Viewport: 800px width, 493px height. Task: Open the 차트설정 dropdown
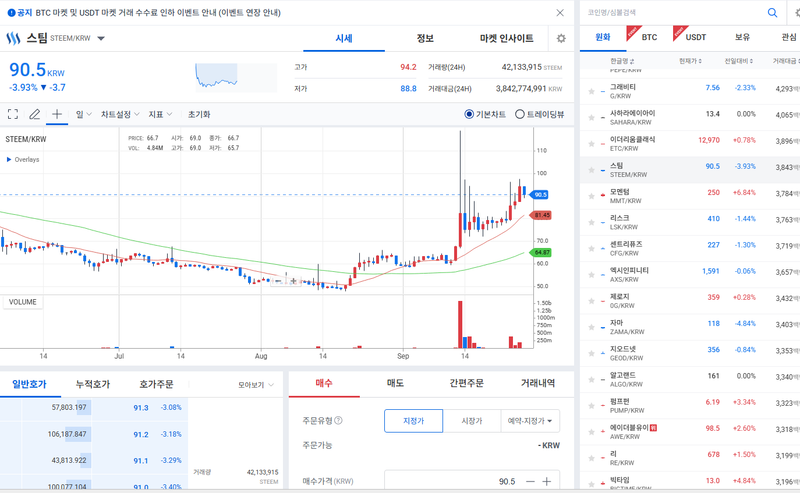coord(120,114)
